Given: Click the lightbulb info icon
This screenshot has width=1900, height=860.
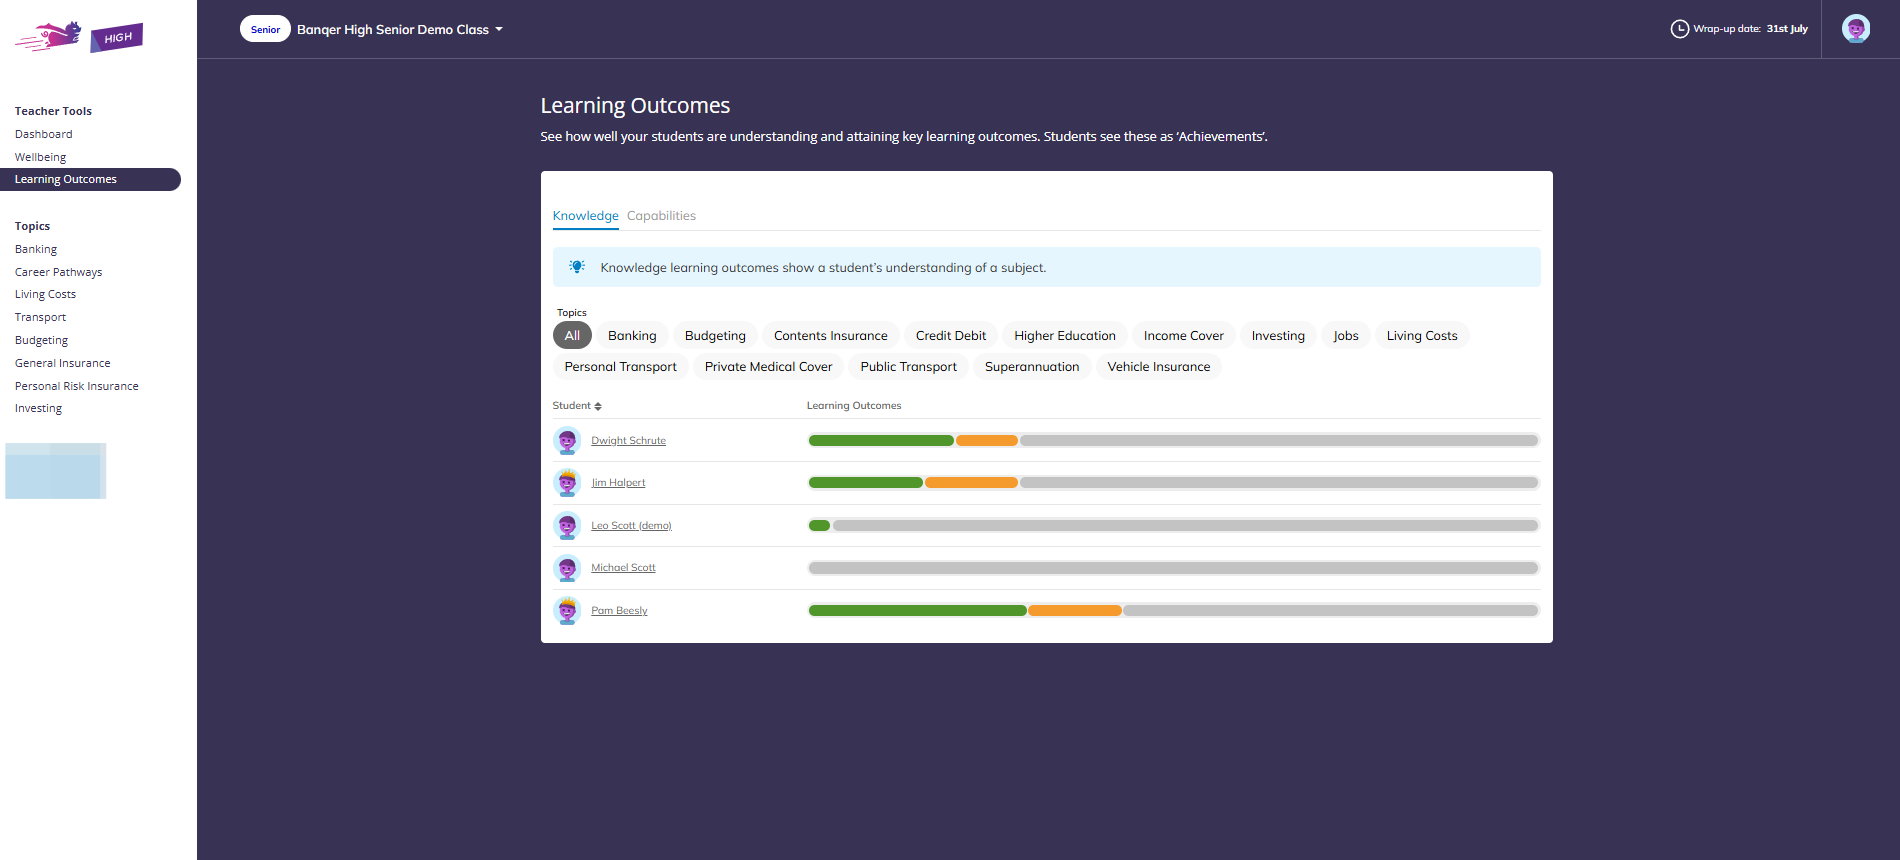Looking at the screenshot, I should (x=577, y=267).
